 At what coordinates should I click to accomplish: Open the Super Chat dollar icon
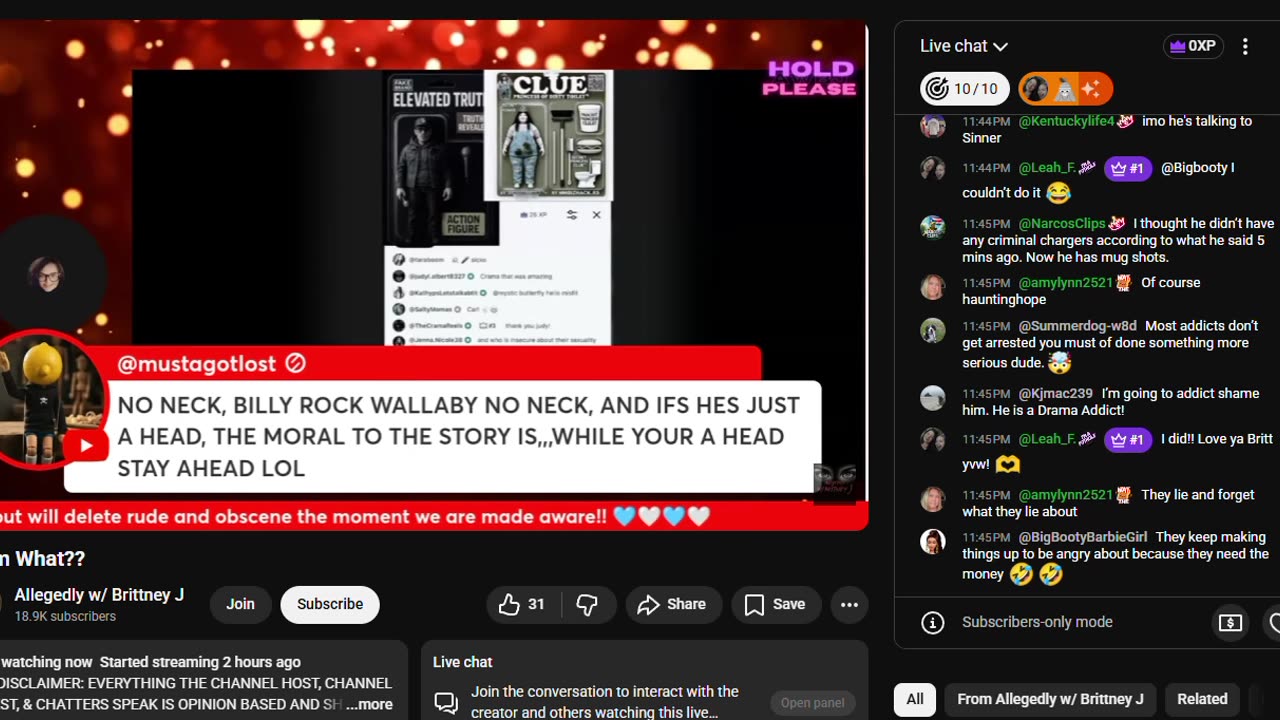click(1230, 623)
